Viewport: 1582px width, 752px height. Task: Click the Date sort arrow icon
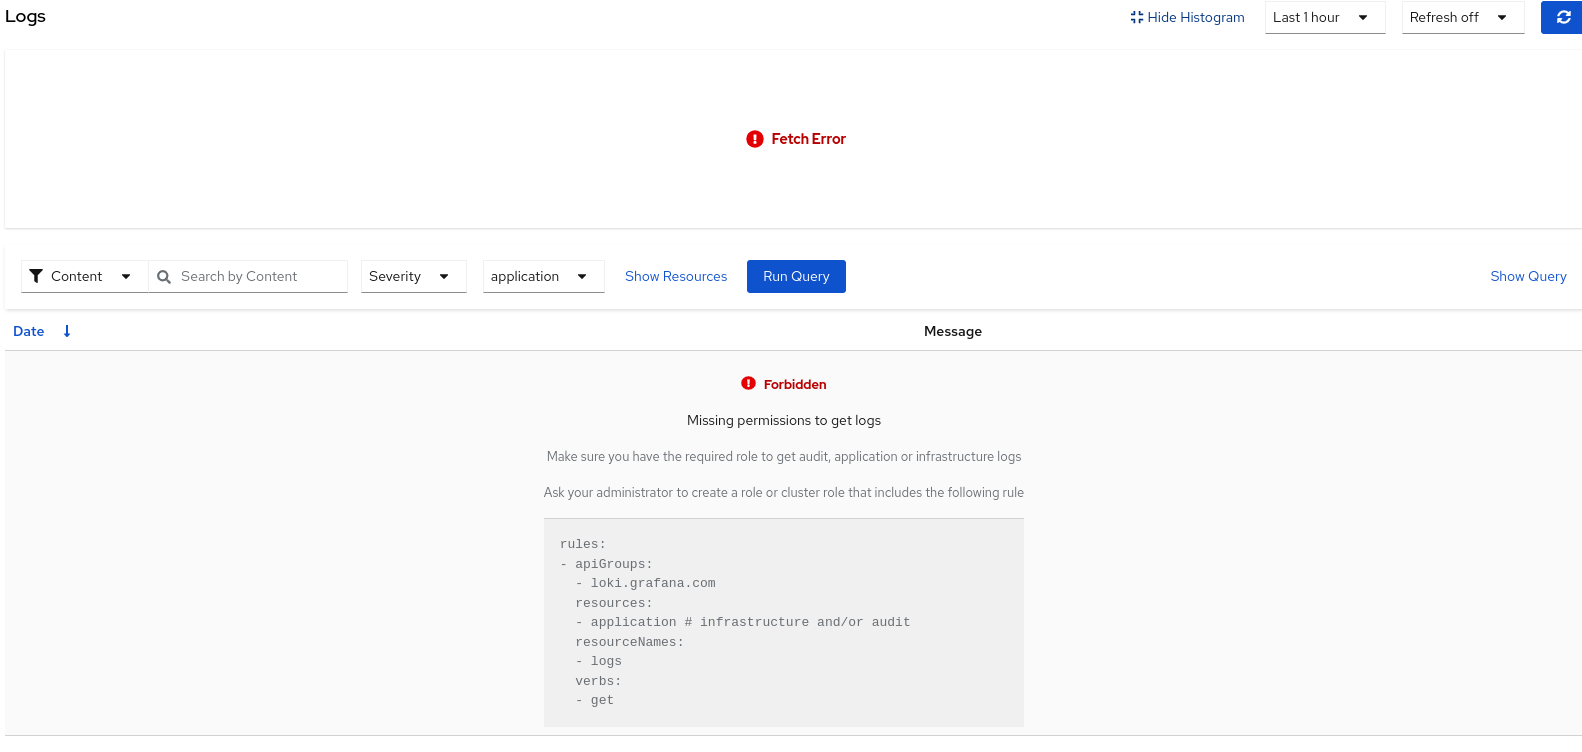(67, 331)
